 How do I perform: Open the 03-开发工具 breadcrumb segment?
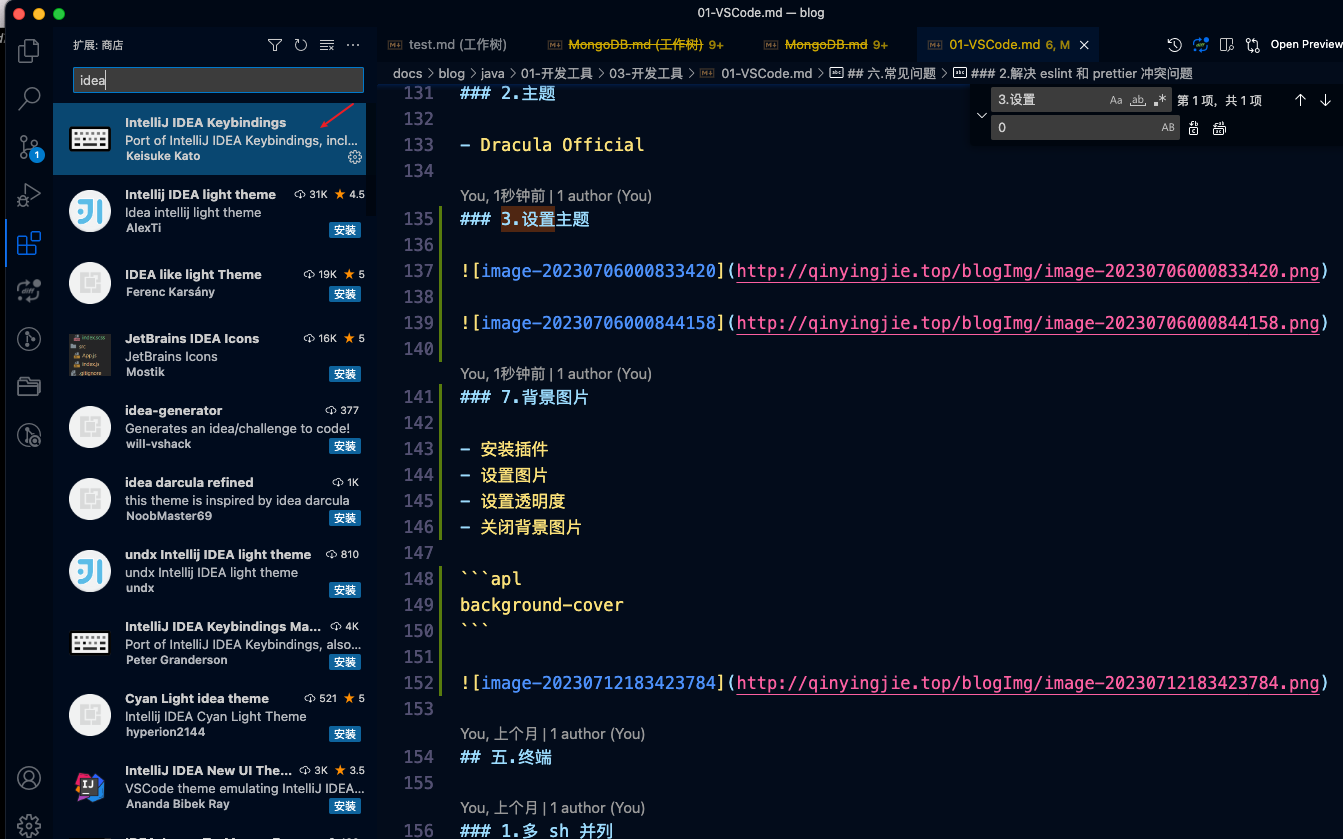tap(646, 73)
